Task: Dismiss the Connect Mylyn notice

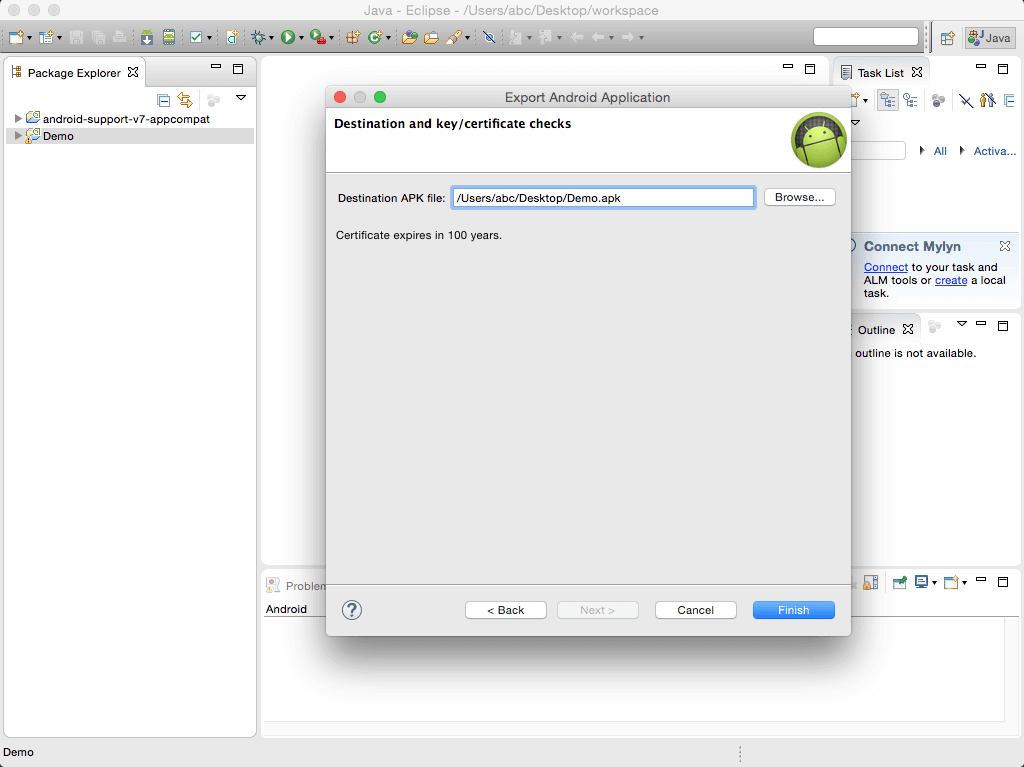Action: pos(1004,246)
